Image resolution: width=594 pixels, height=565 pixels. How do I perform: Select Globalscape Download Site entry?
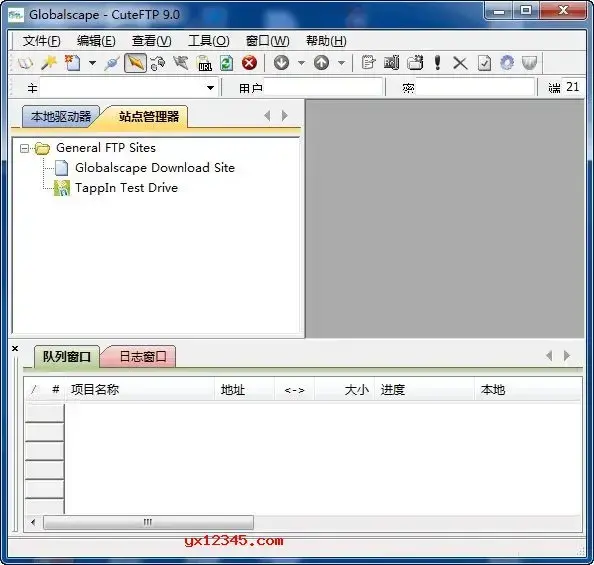(x=155, y=168)
